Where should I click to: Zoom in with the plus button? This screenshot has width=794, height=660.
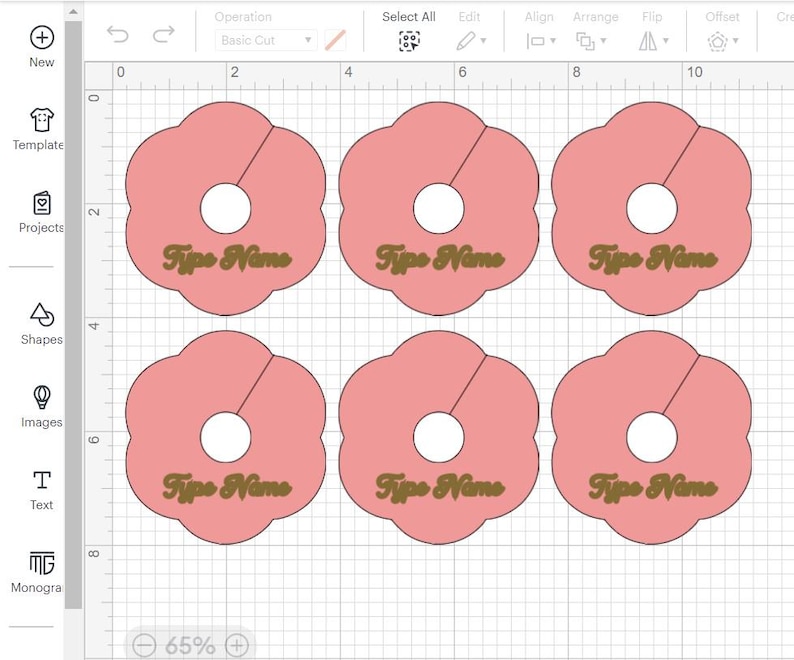236,645
